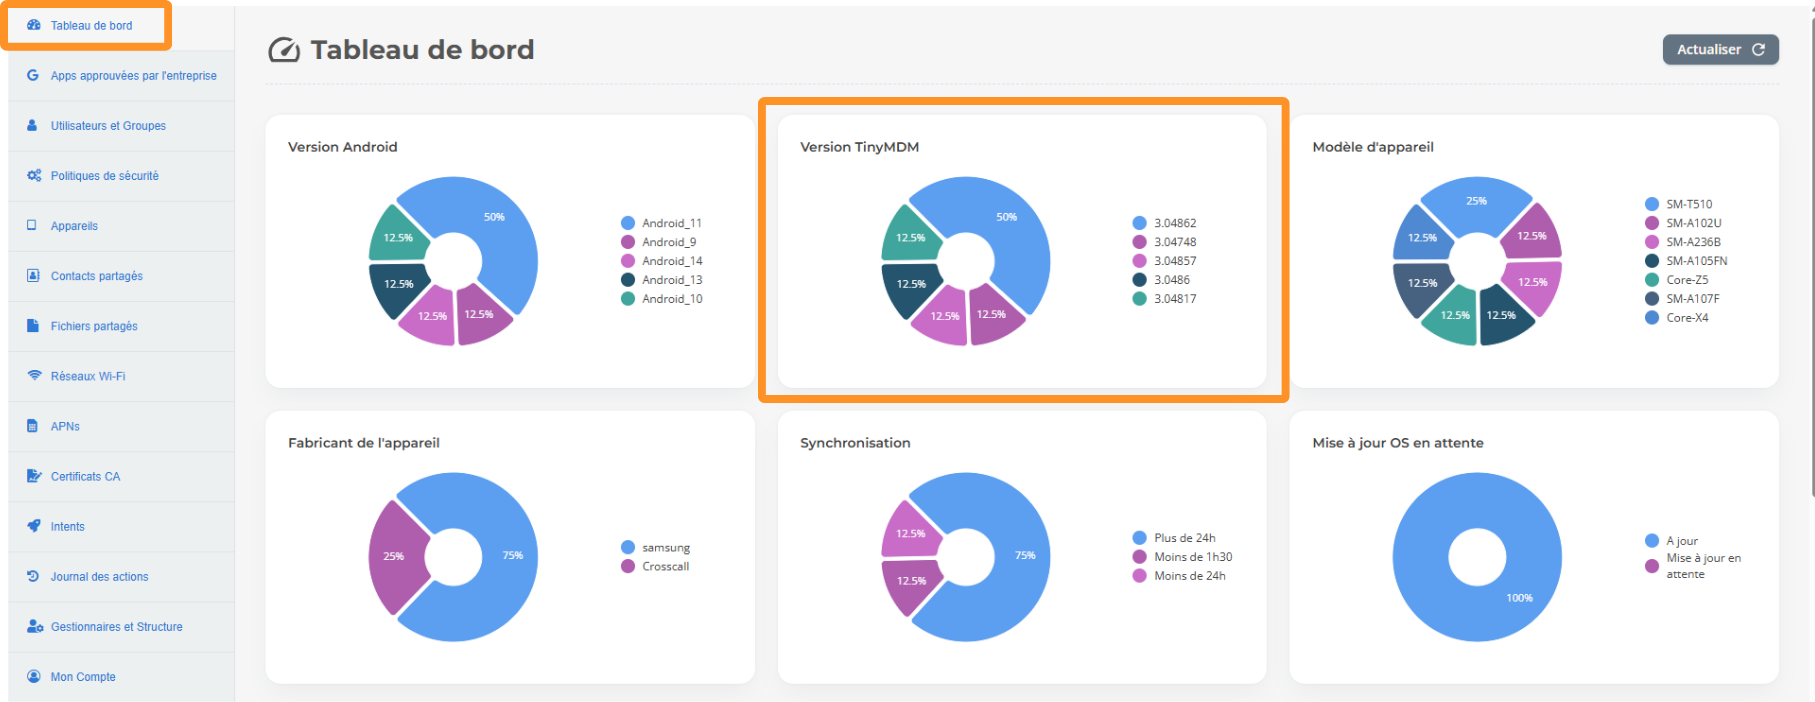
Task: Click the Réseaux Wi-Fi signal icon
Action: click(34, 376)
